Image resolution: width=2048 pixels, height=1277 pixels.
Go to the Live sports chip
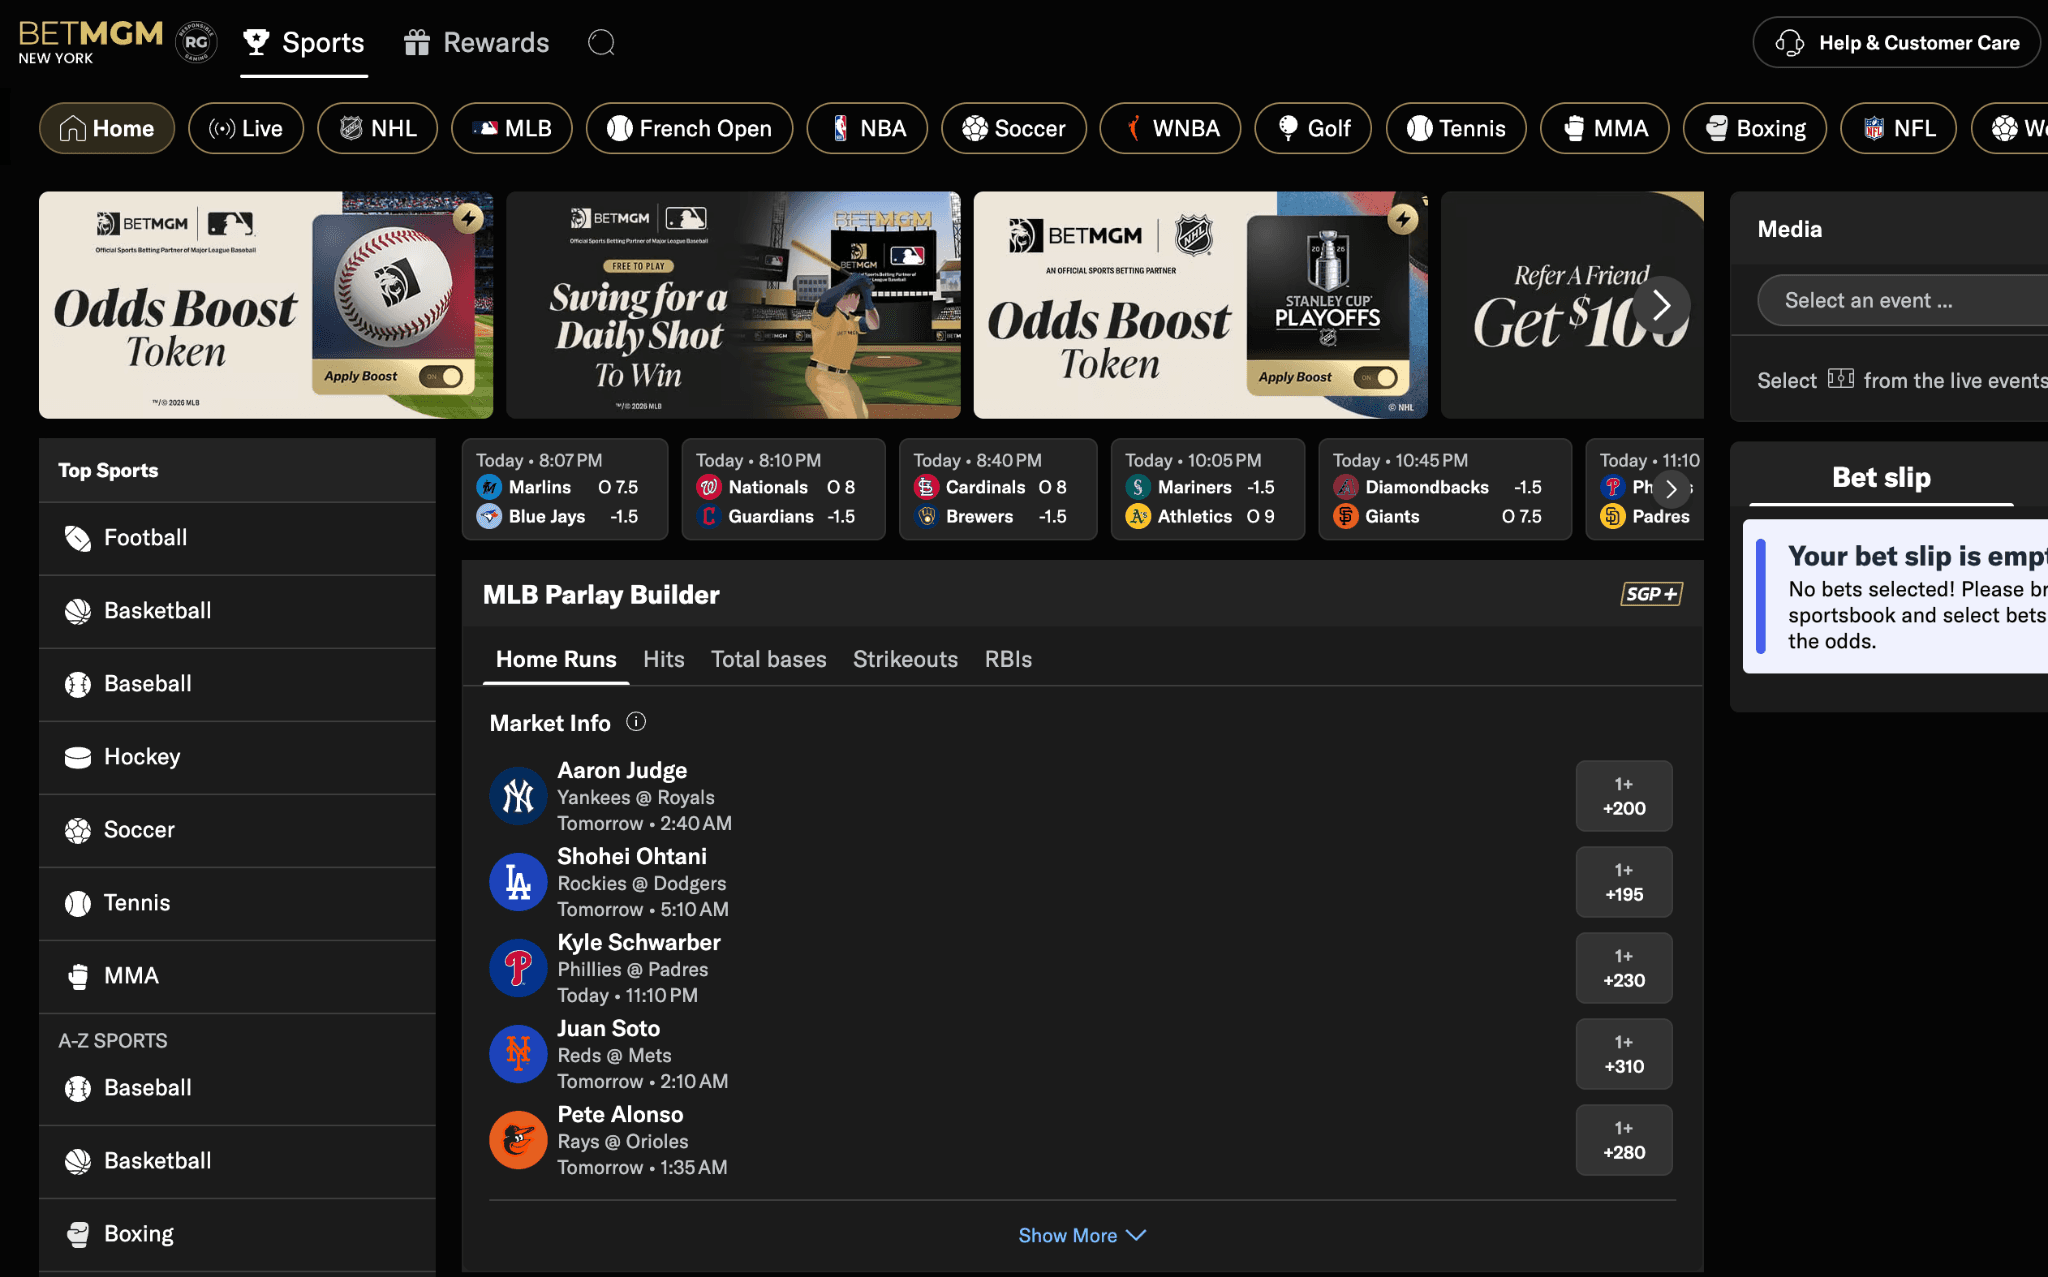[x=246, y=128]
